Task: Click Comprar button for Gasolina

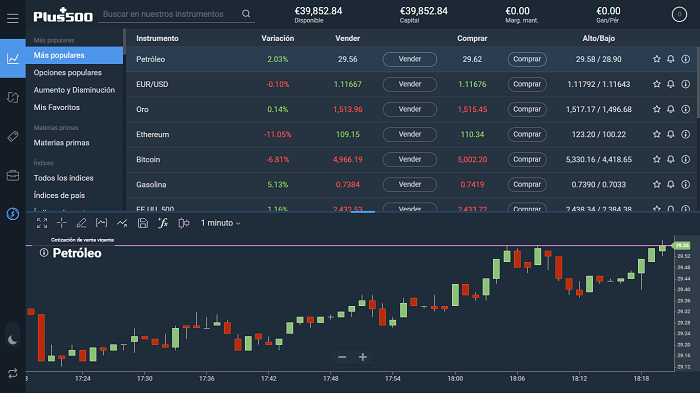Action: coord(527,184)
